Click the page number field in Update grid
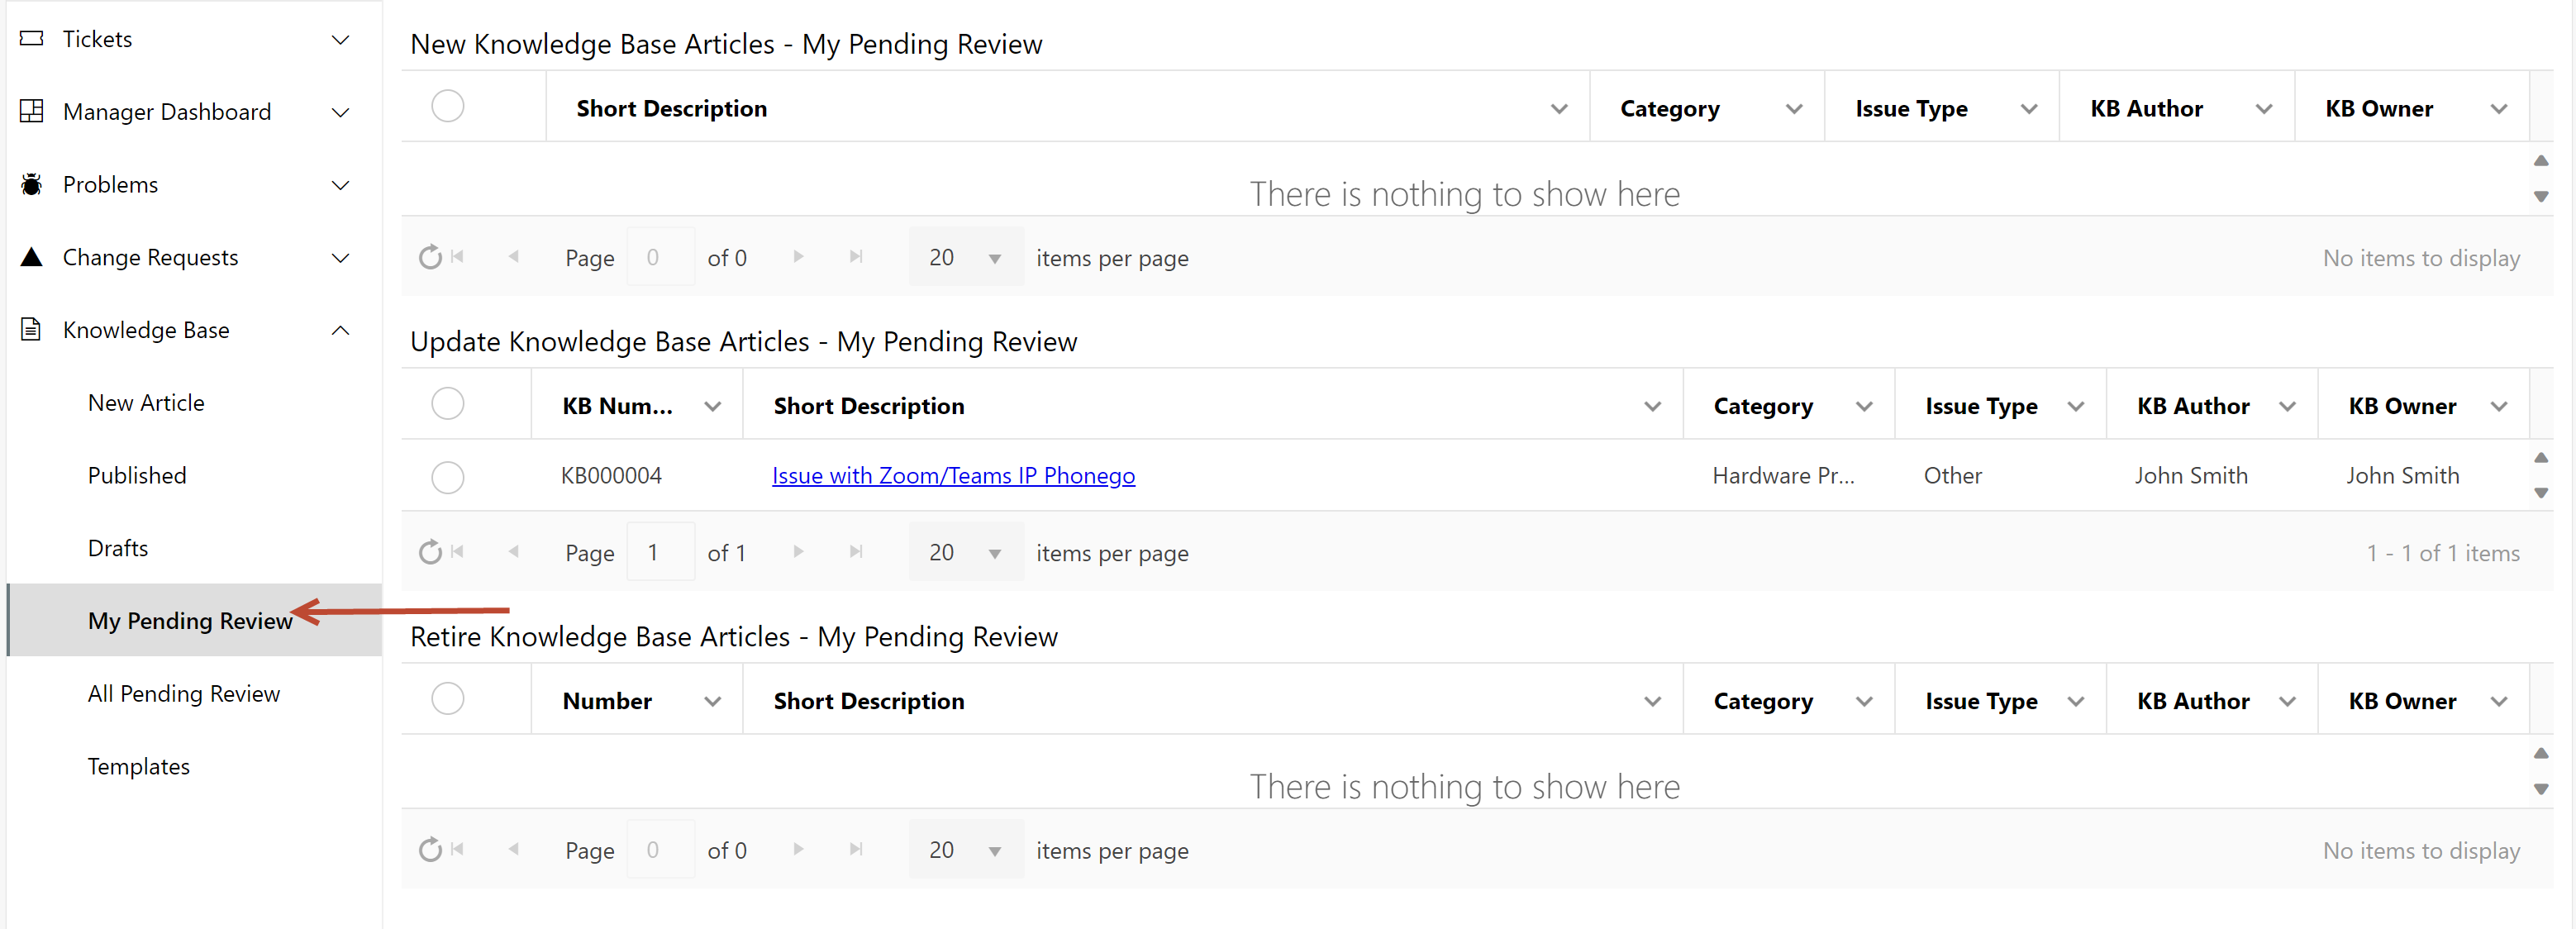This screenshot has height=929, width=2576. pyautogui.click(x=659, y=552)
